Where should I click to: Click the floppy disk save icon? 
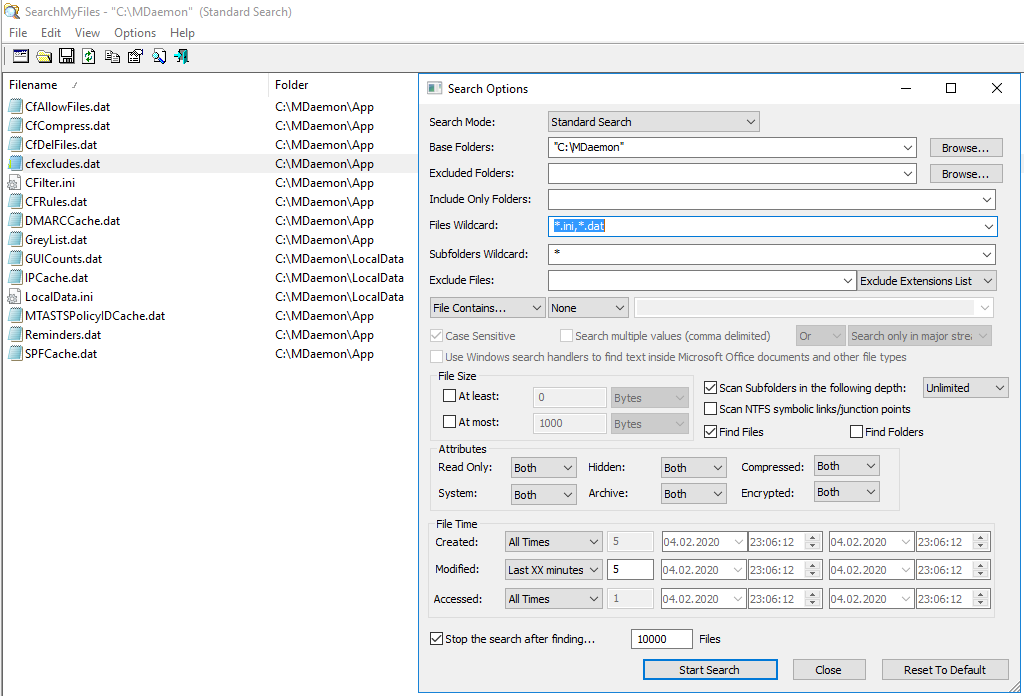tap(67, 57)
